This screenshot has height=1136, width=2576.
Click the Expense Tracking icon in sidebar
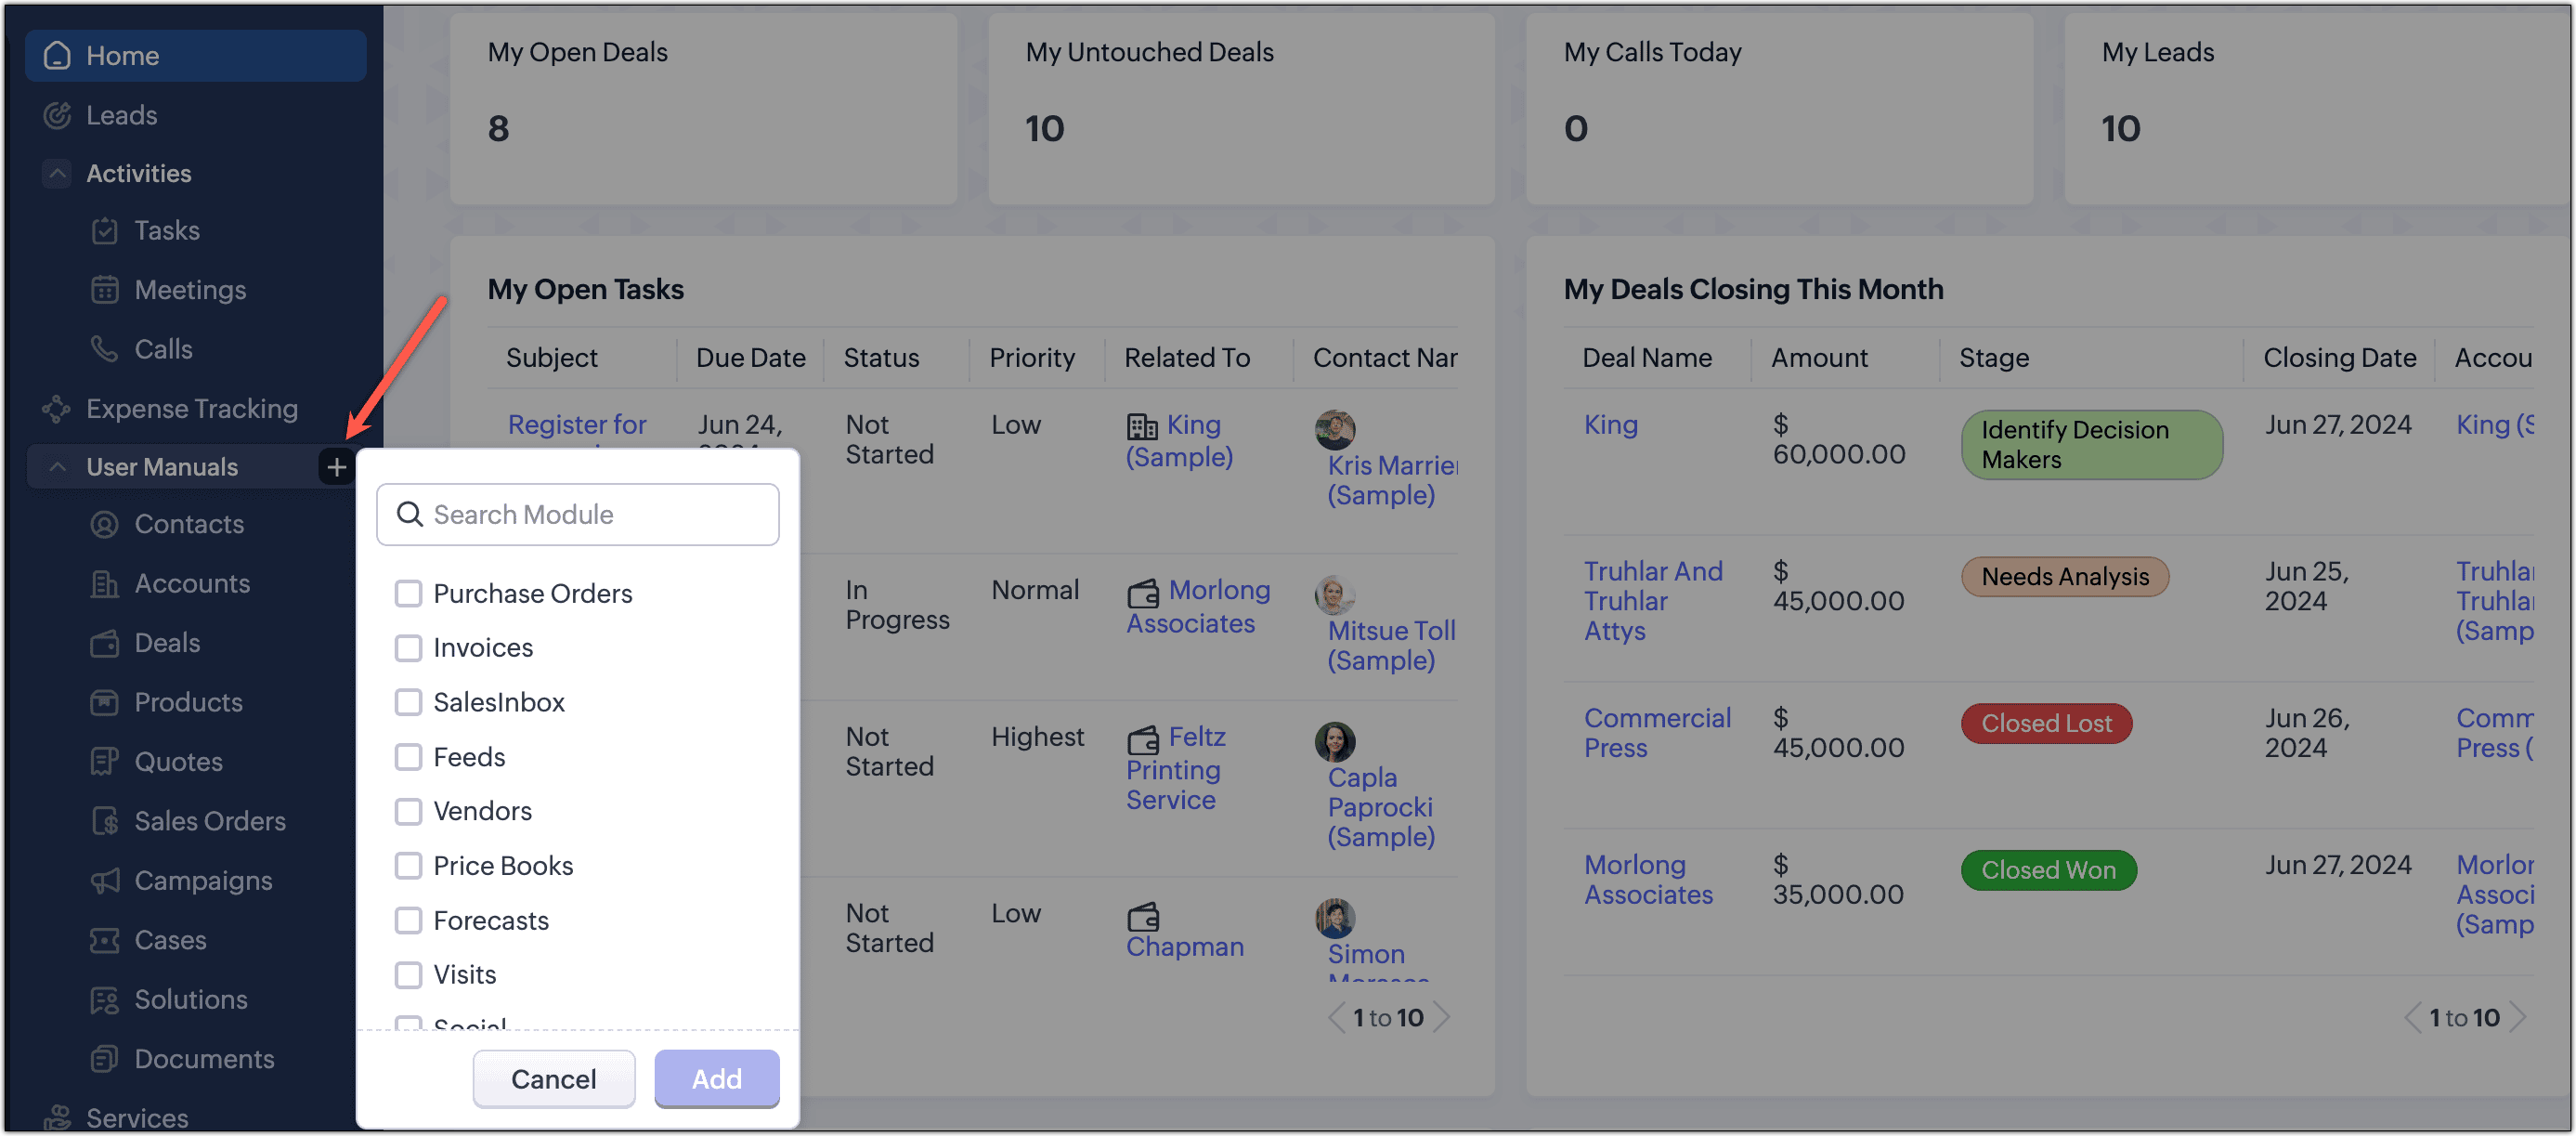(57, 408)
